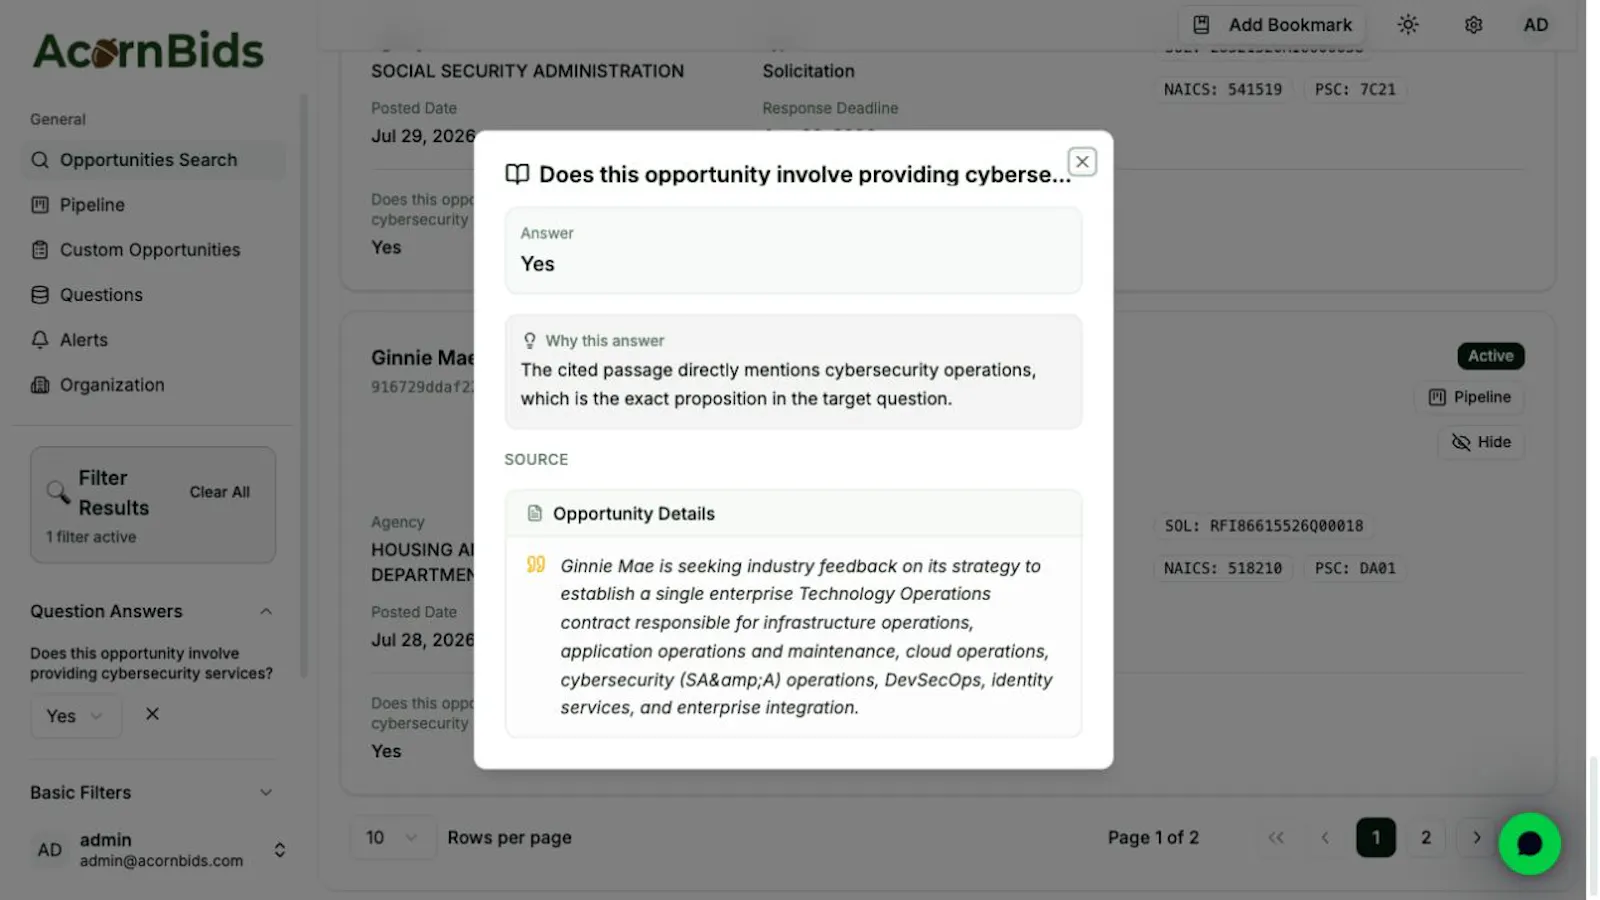Viewport: 1600px width, 900px height.
Task: Add Ginnie Mae opportunity to Pipeline
Action: pos(1470,397)
